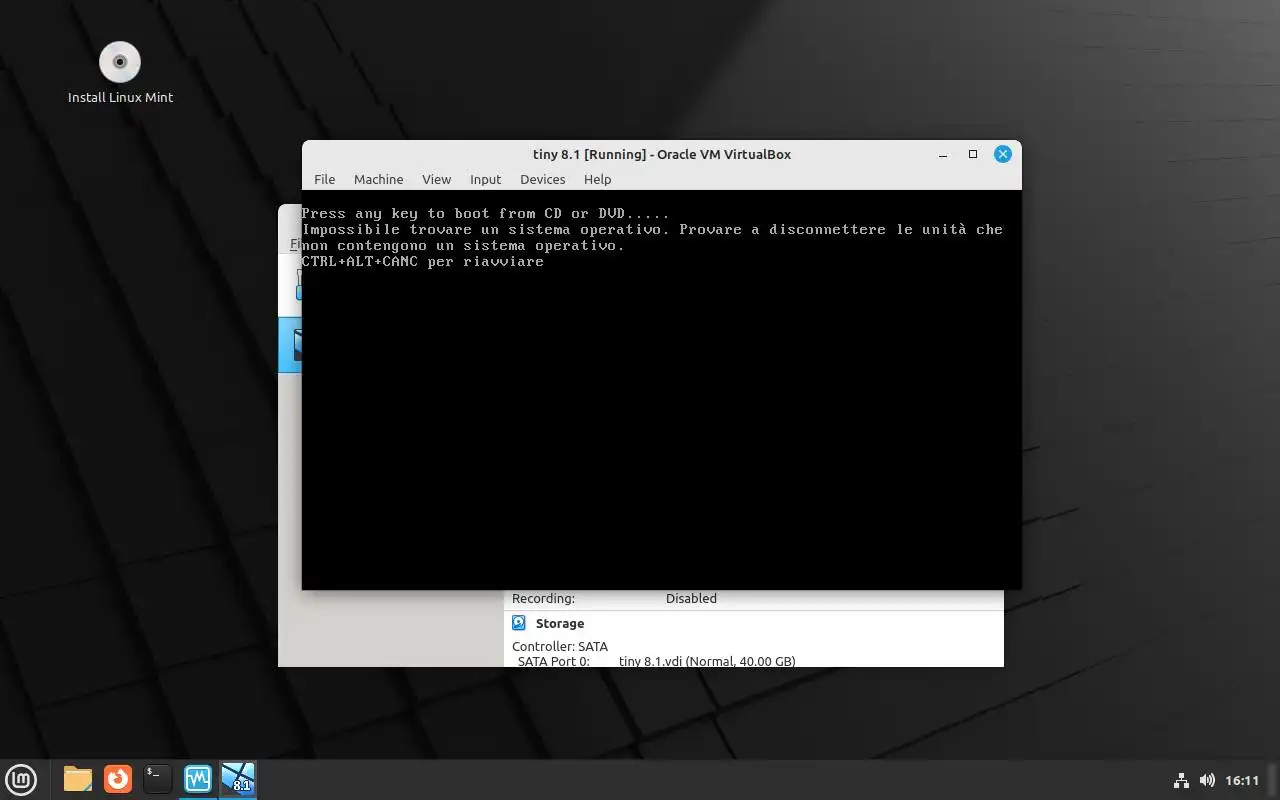
Task: Open the Help menu
Action: (597, 179)
